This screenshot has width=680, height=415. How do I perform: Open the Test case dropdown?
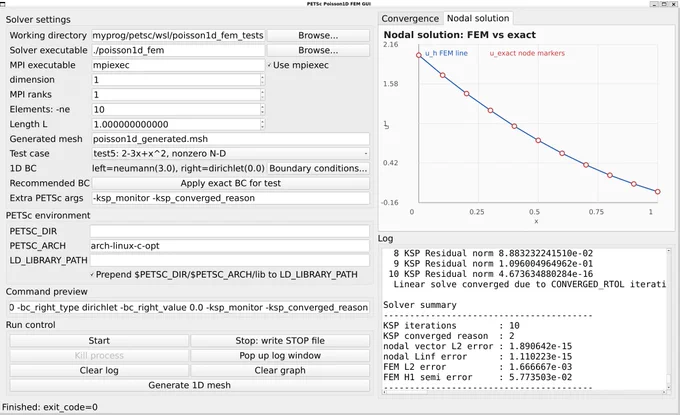[x=230, y=154]
